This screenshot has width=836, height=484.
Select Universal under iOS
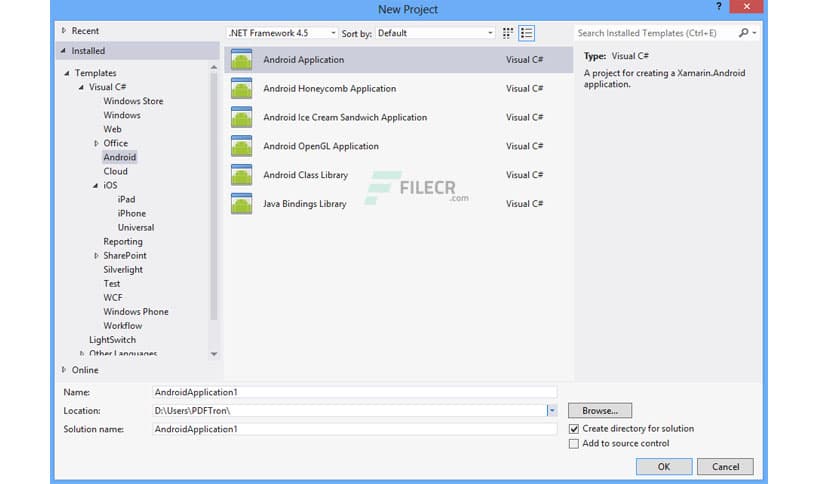pos(136,228)
